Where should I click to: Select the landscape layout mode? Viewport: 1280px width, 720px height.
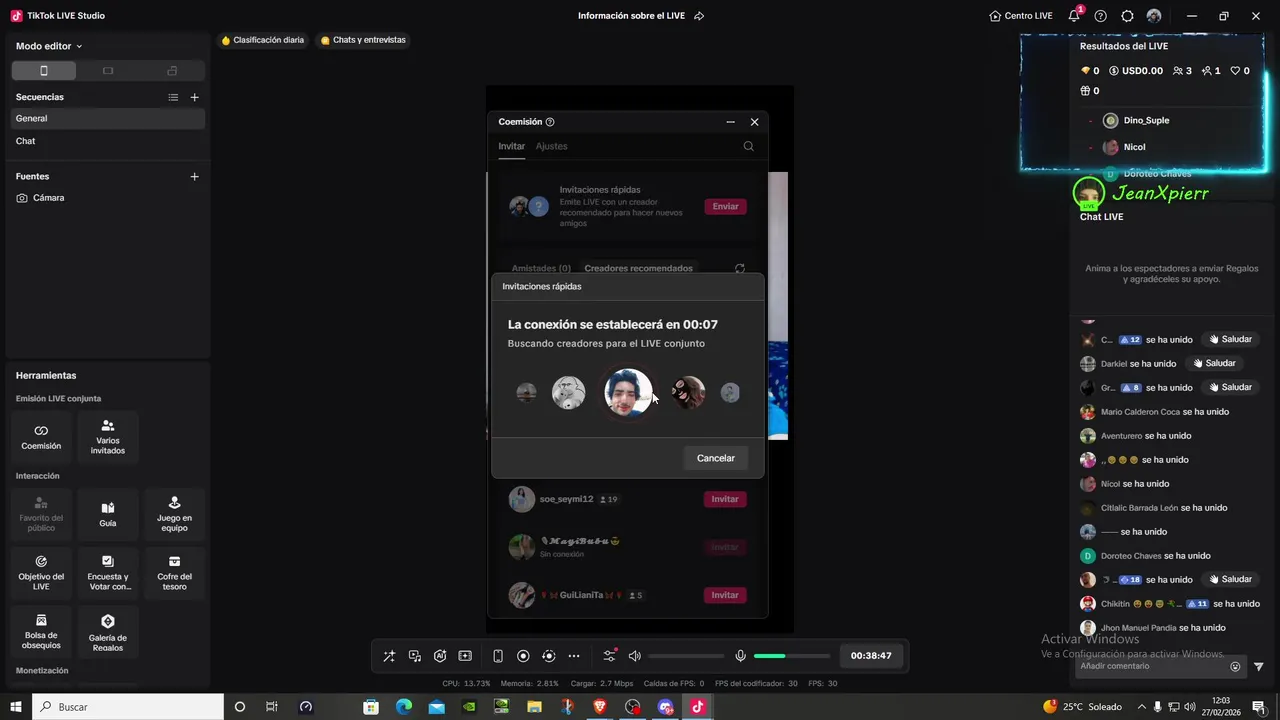coord(108,71)
